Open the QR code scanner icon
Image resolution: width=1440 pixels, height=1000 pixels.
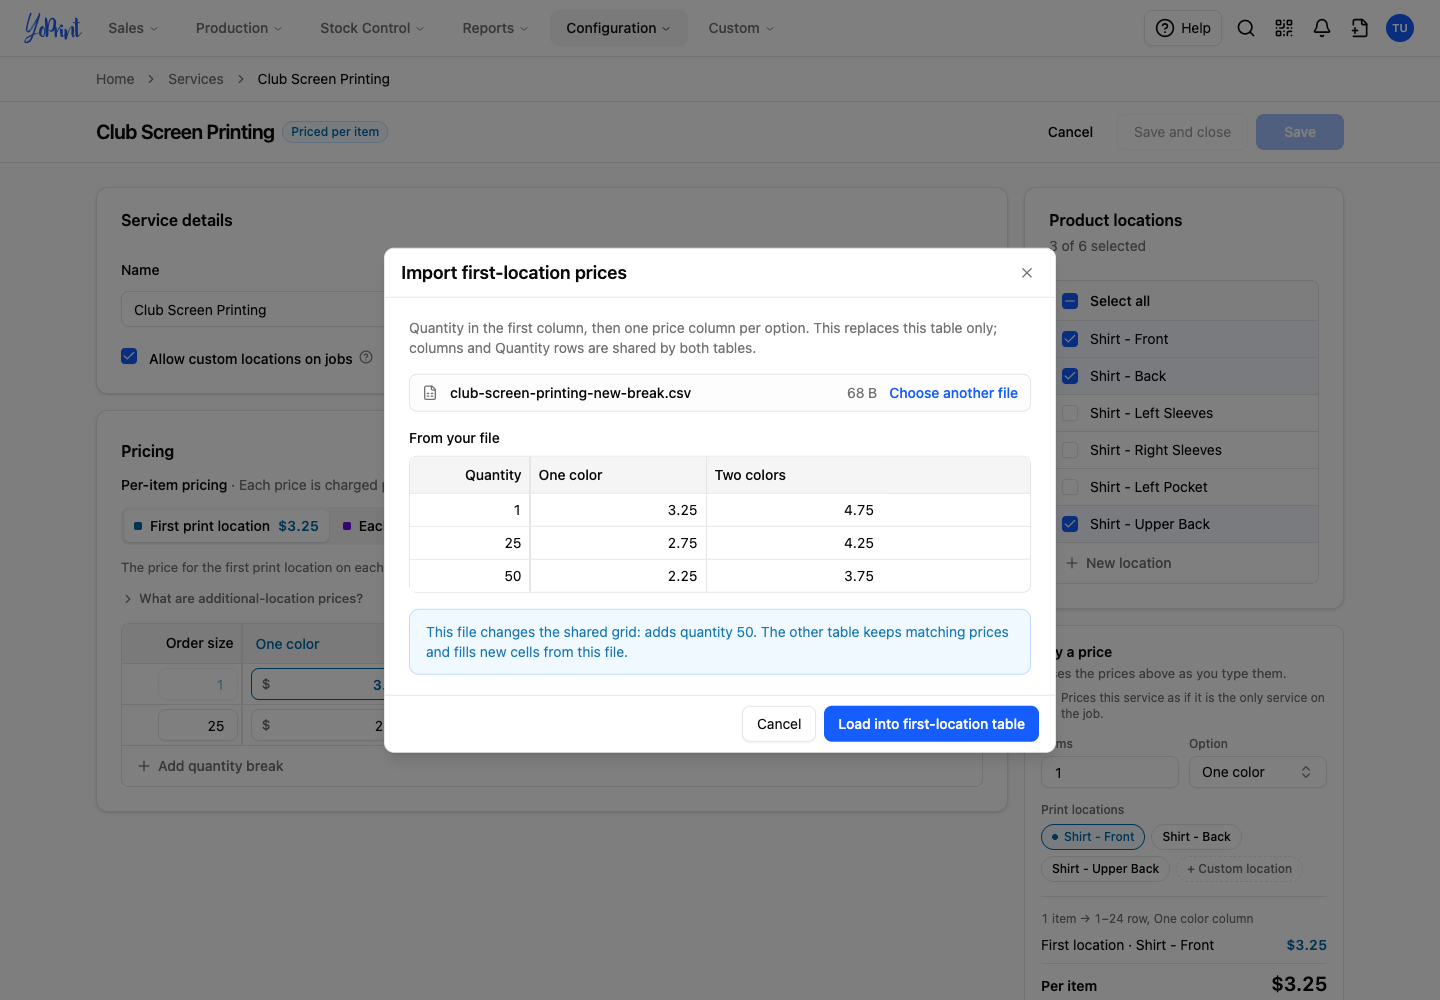(1284, 28)
